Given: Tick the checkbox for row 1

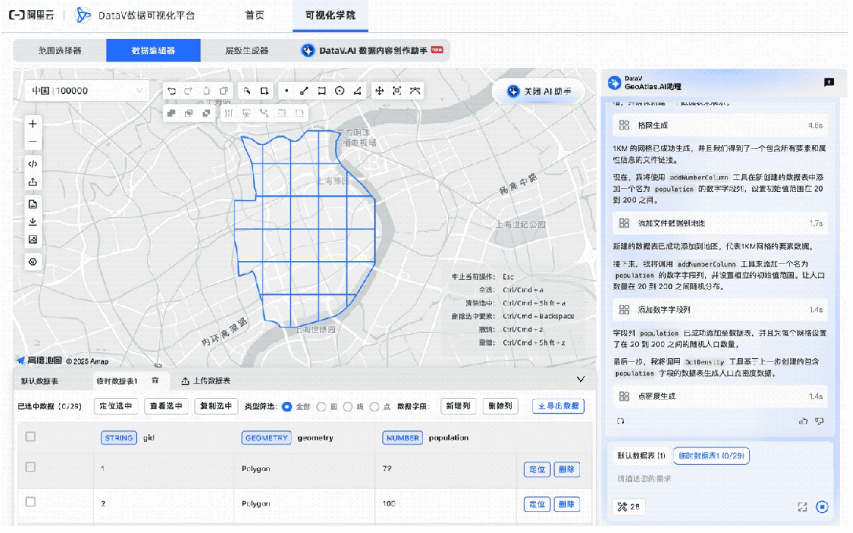Looking at the screenshot, I should point(30,467).
